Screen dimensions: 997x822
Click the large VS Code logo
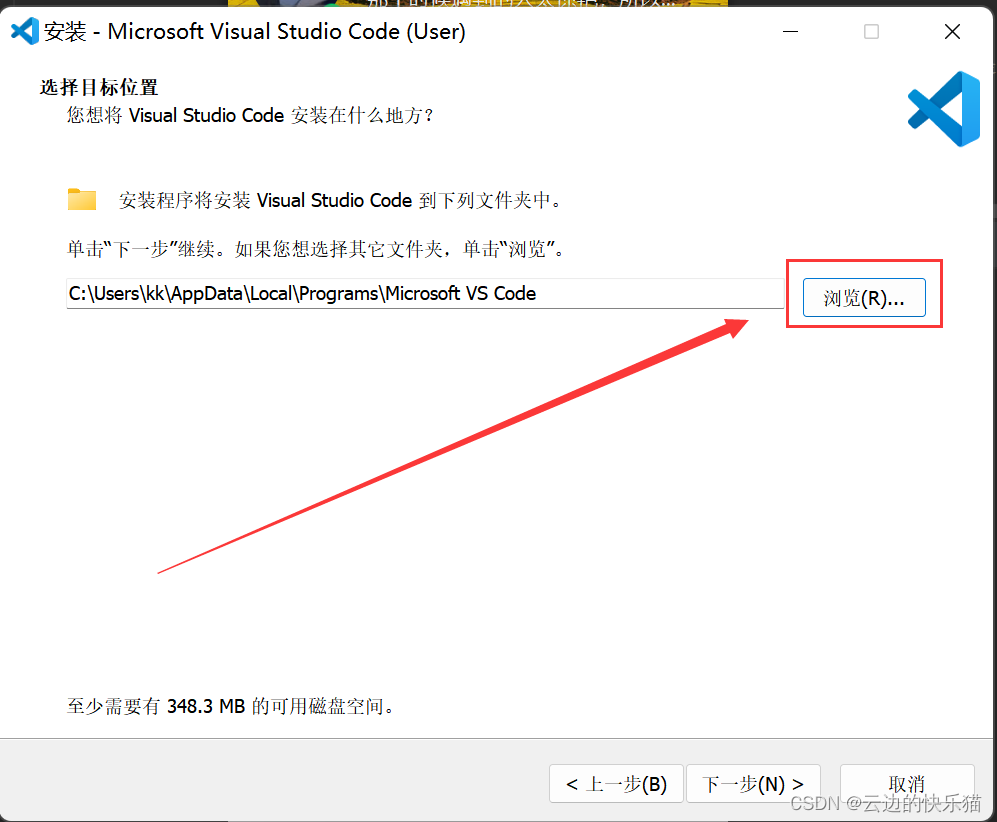click(944, 109)
